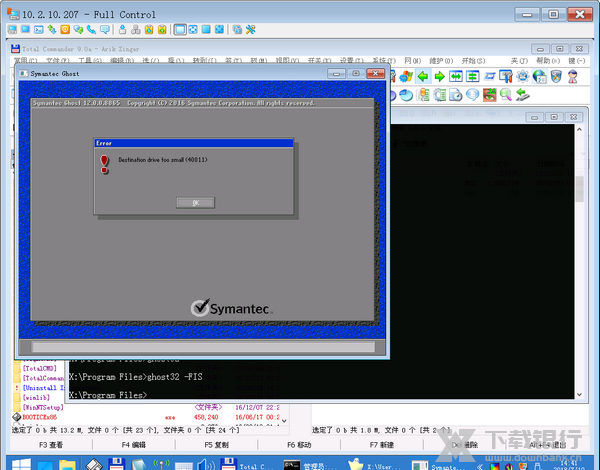Select the [TotalCMD] folder row
Viewport: 600px width, 470px height.
tap(39, 368)
